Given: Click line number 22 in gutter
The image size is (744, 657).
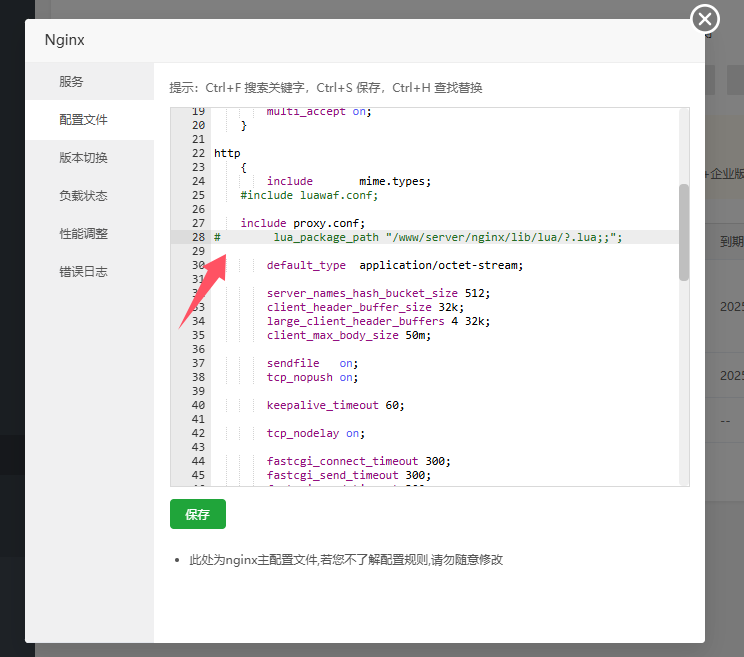Looking at the screenshot, I should [x=198, y=153].
